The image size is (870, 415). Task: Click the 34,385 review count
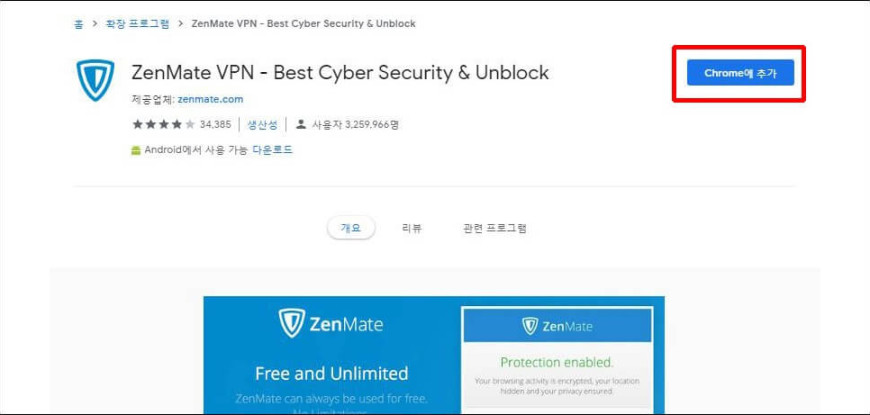215,124
